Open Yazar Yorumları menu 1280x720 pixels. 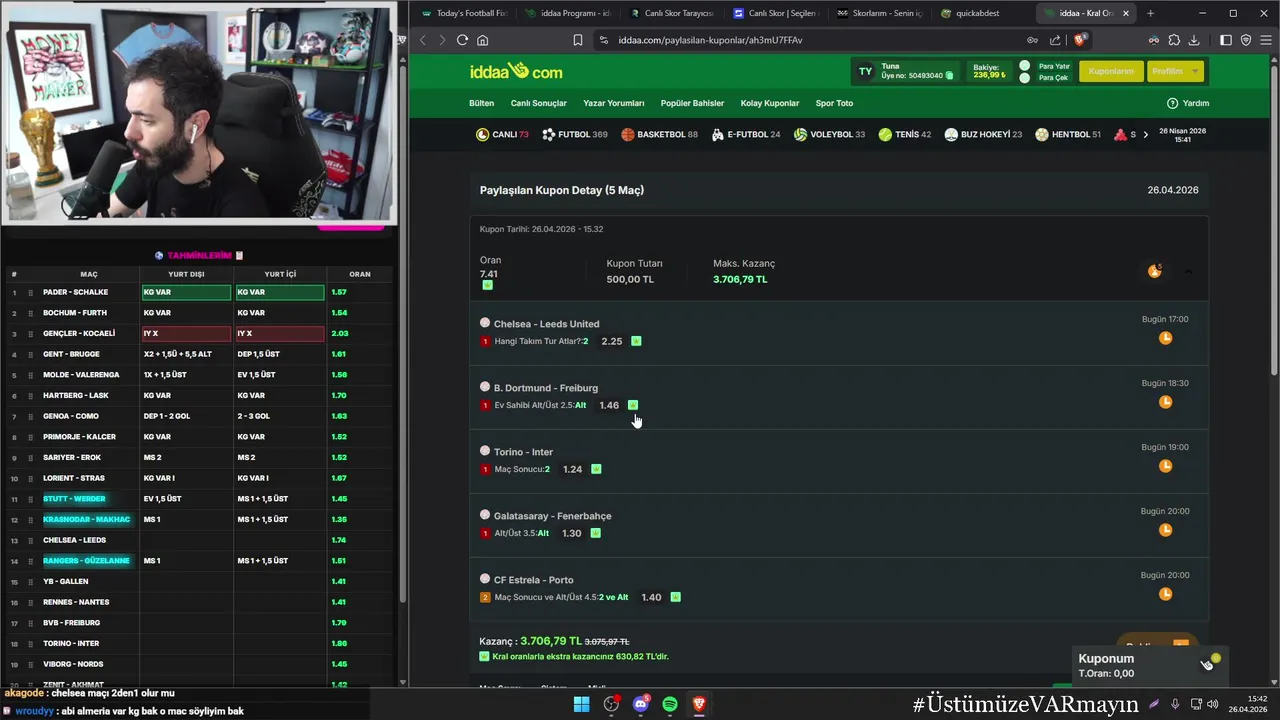pos(613,103)
